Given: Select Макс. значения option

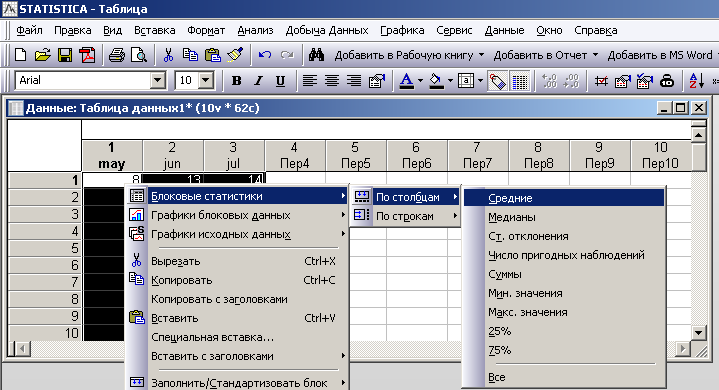Looking at the screenshot, I should (564, 312).
